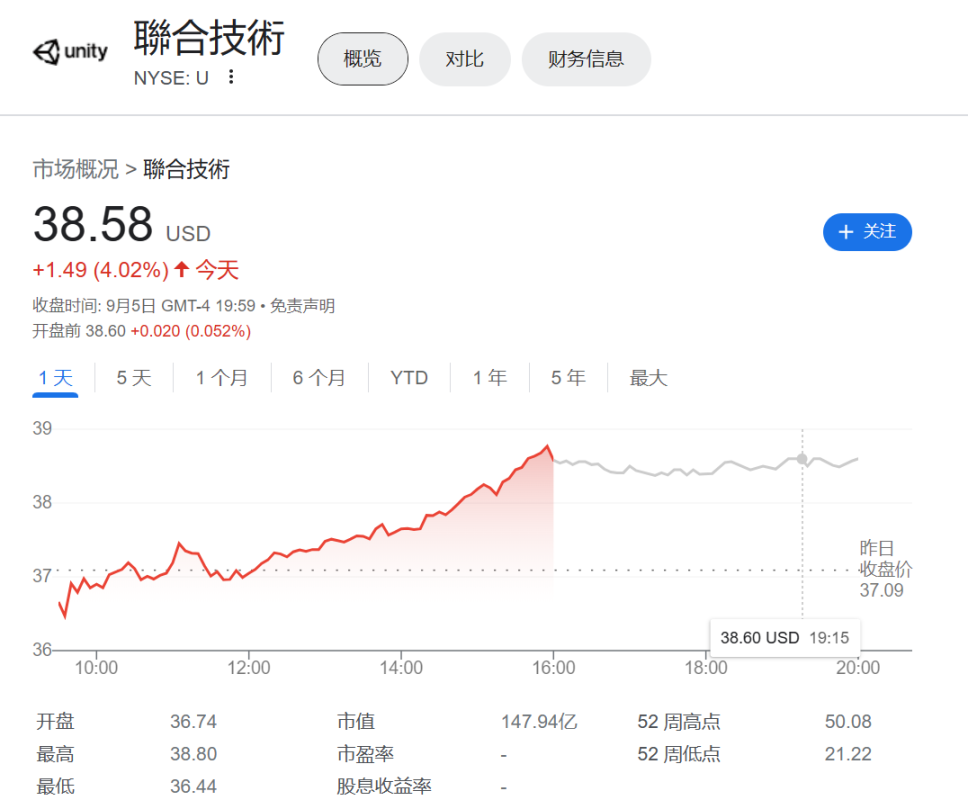
Task: Switch to the 对比 compare tab
Action: [x=465, y=59]
